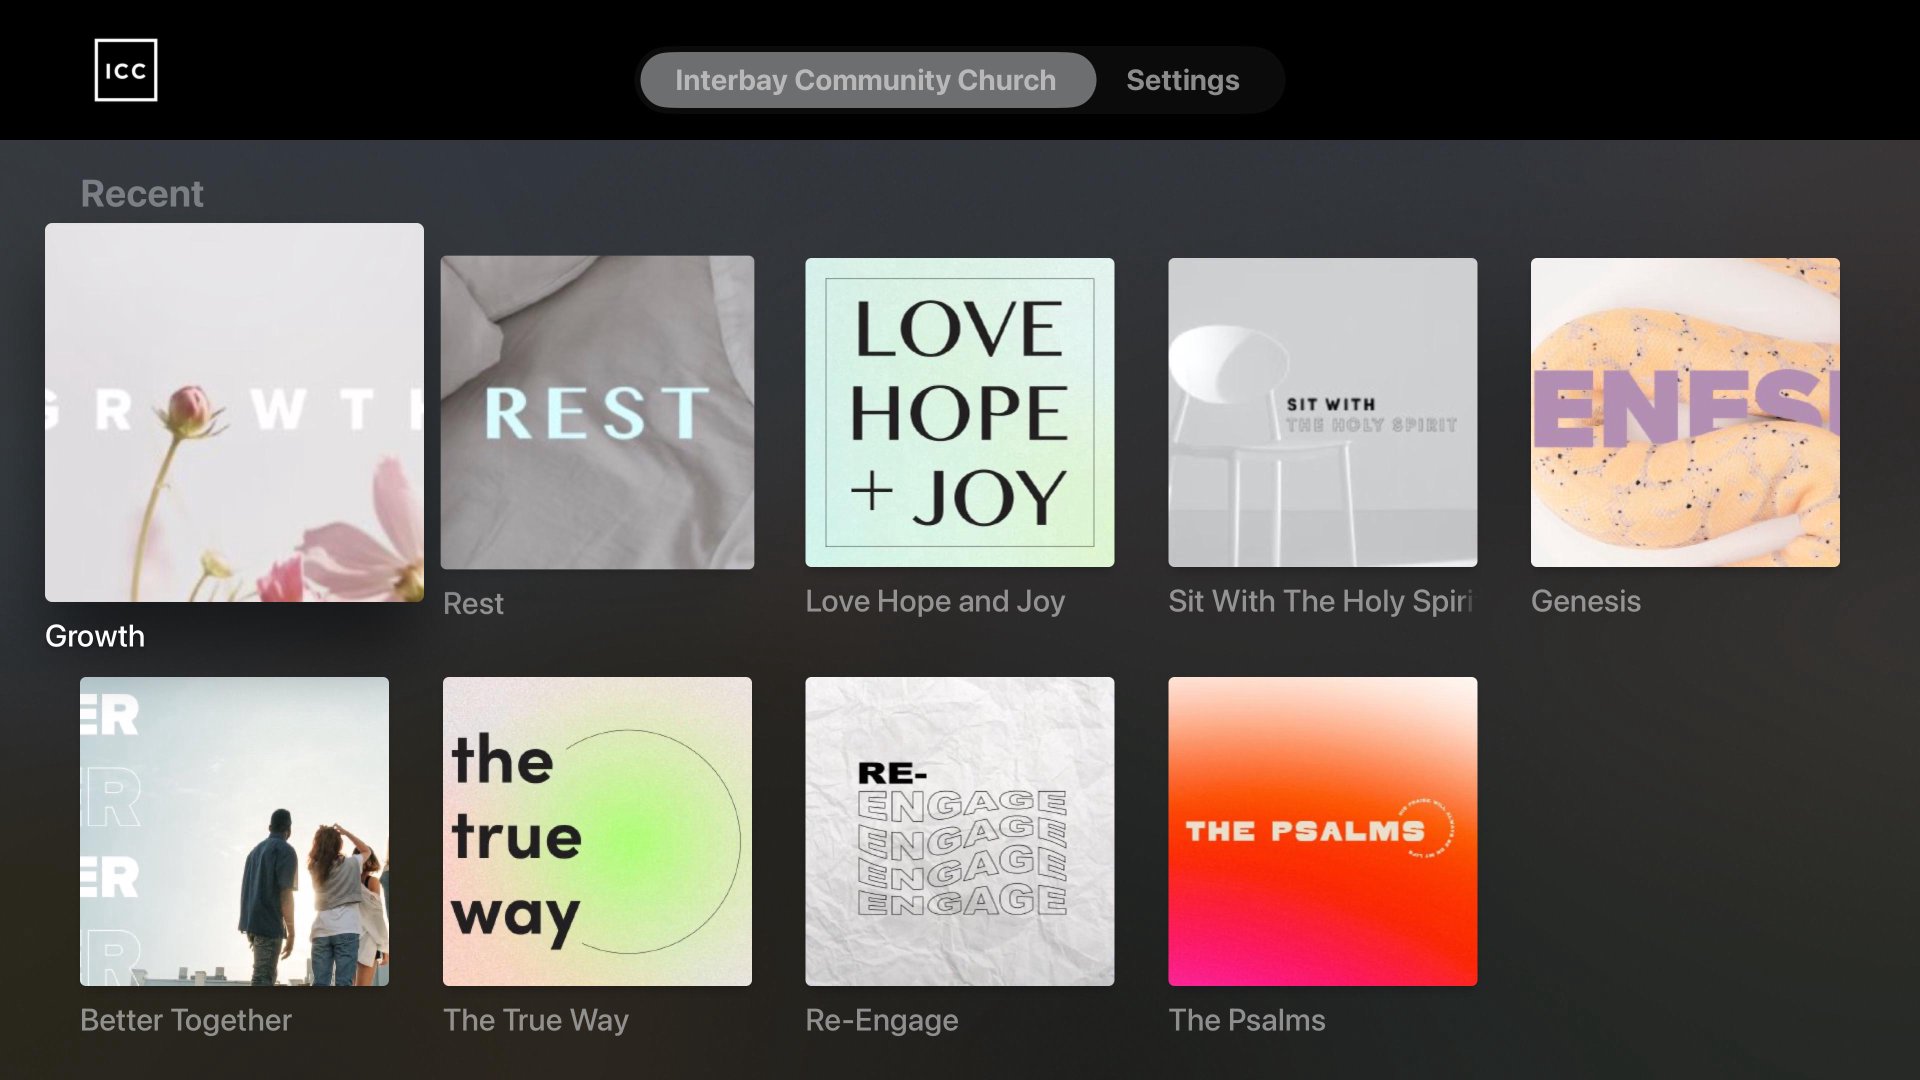
Task: Choose The Psalms series artwork
Action: coord(1322,831)
